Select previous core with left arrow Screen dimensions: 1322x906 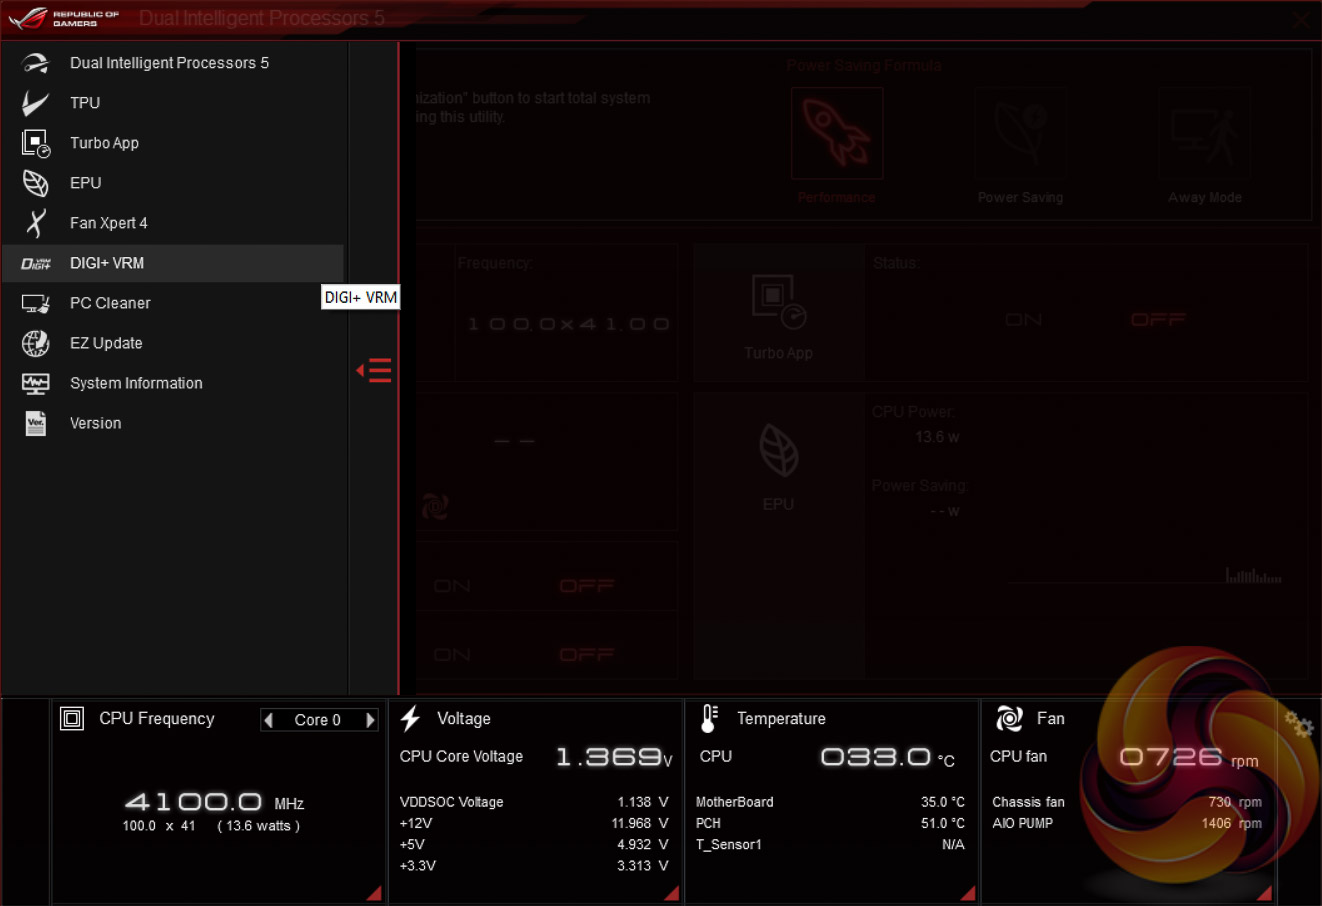268,720
